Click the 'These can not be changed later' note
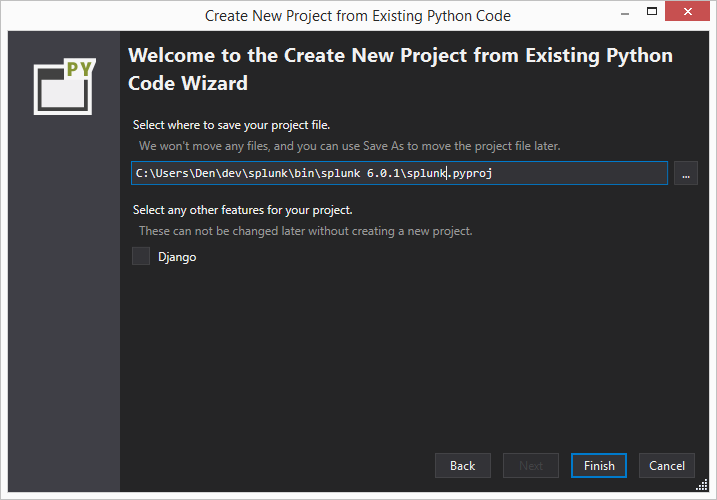The width and height of the screenshot is (717, 500). (x=305, y=231)
